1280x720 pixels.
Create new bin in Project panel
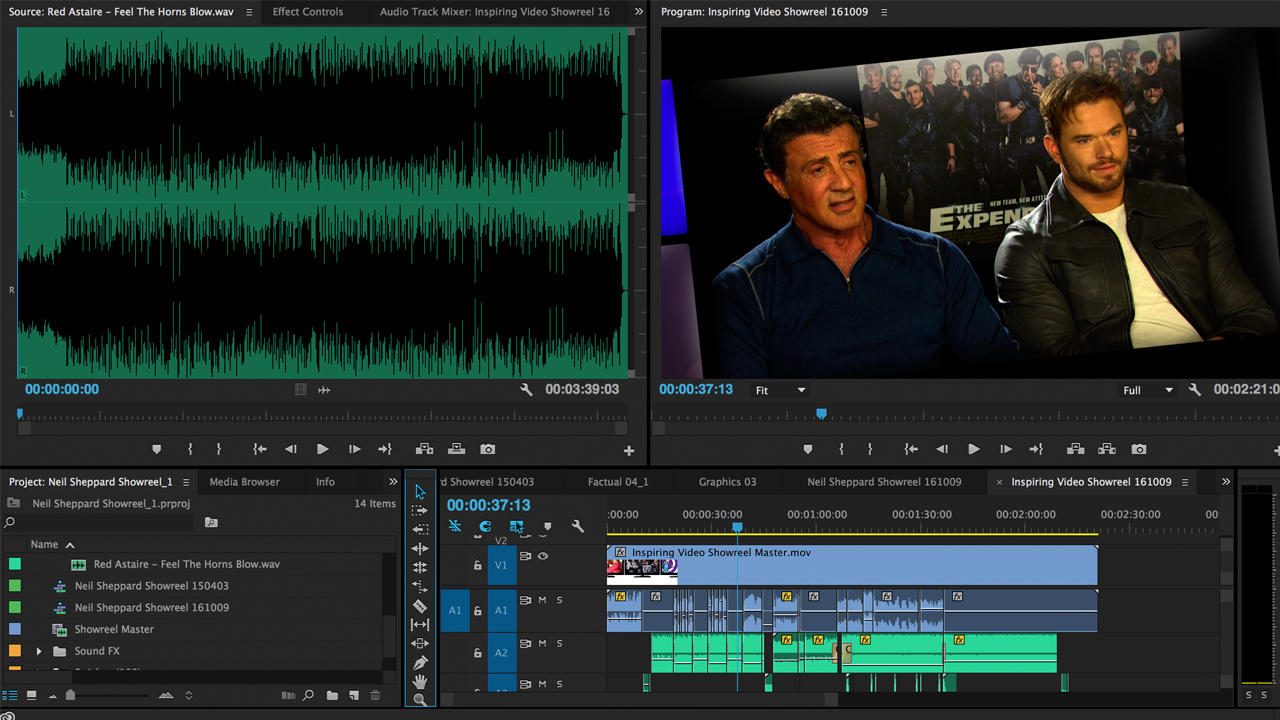pyautogui.click(x=332, y=695)
